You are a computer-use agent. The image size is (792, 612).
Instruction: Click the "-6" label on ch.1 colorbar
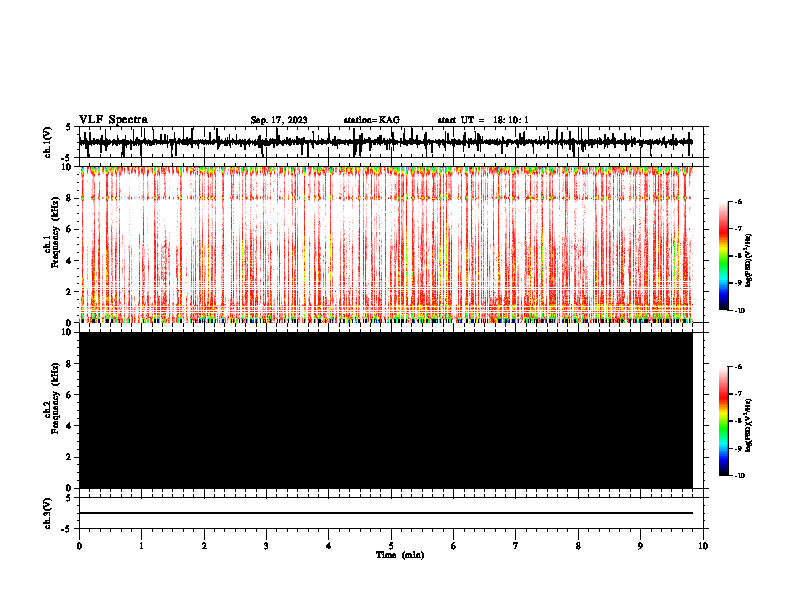coord(738,201)
